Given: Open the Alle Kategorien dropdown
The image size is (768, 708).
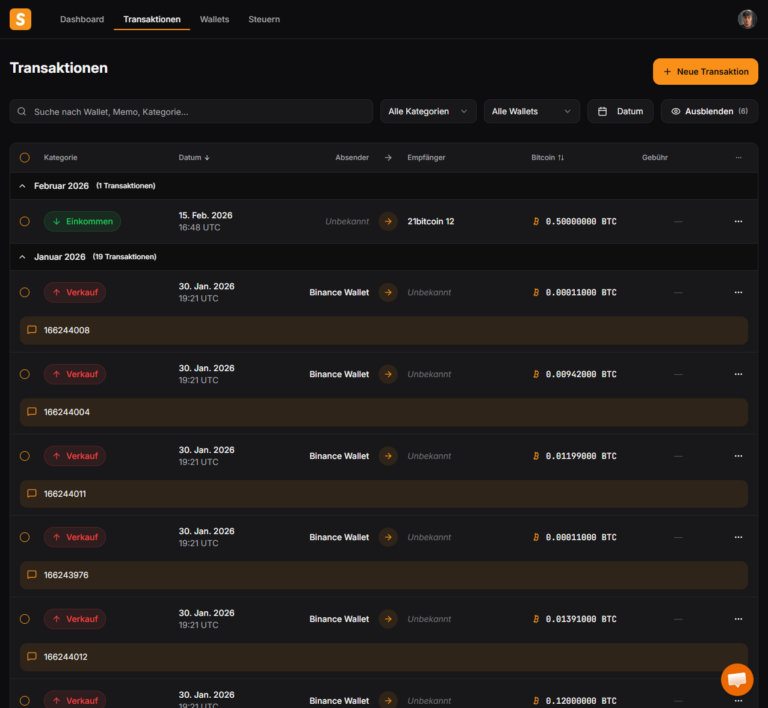Looking at the screenshot, I should point(428,111).
